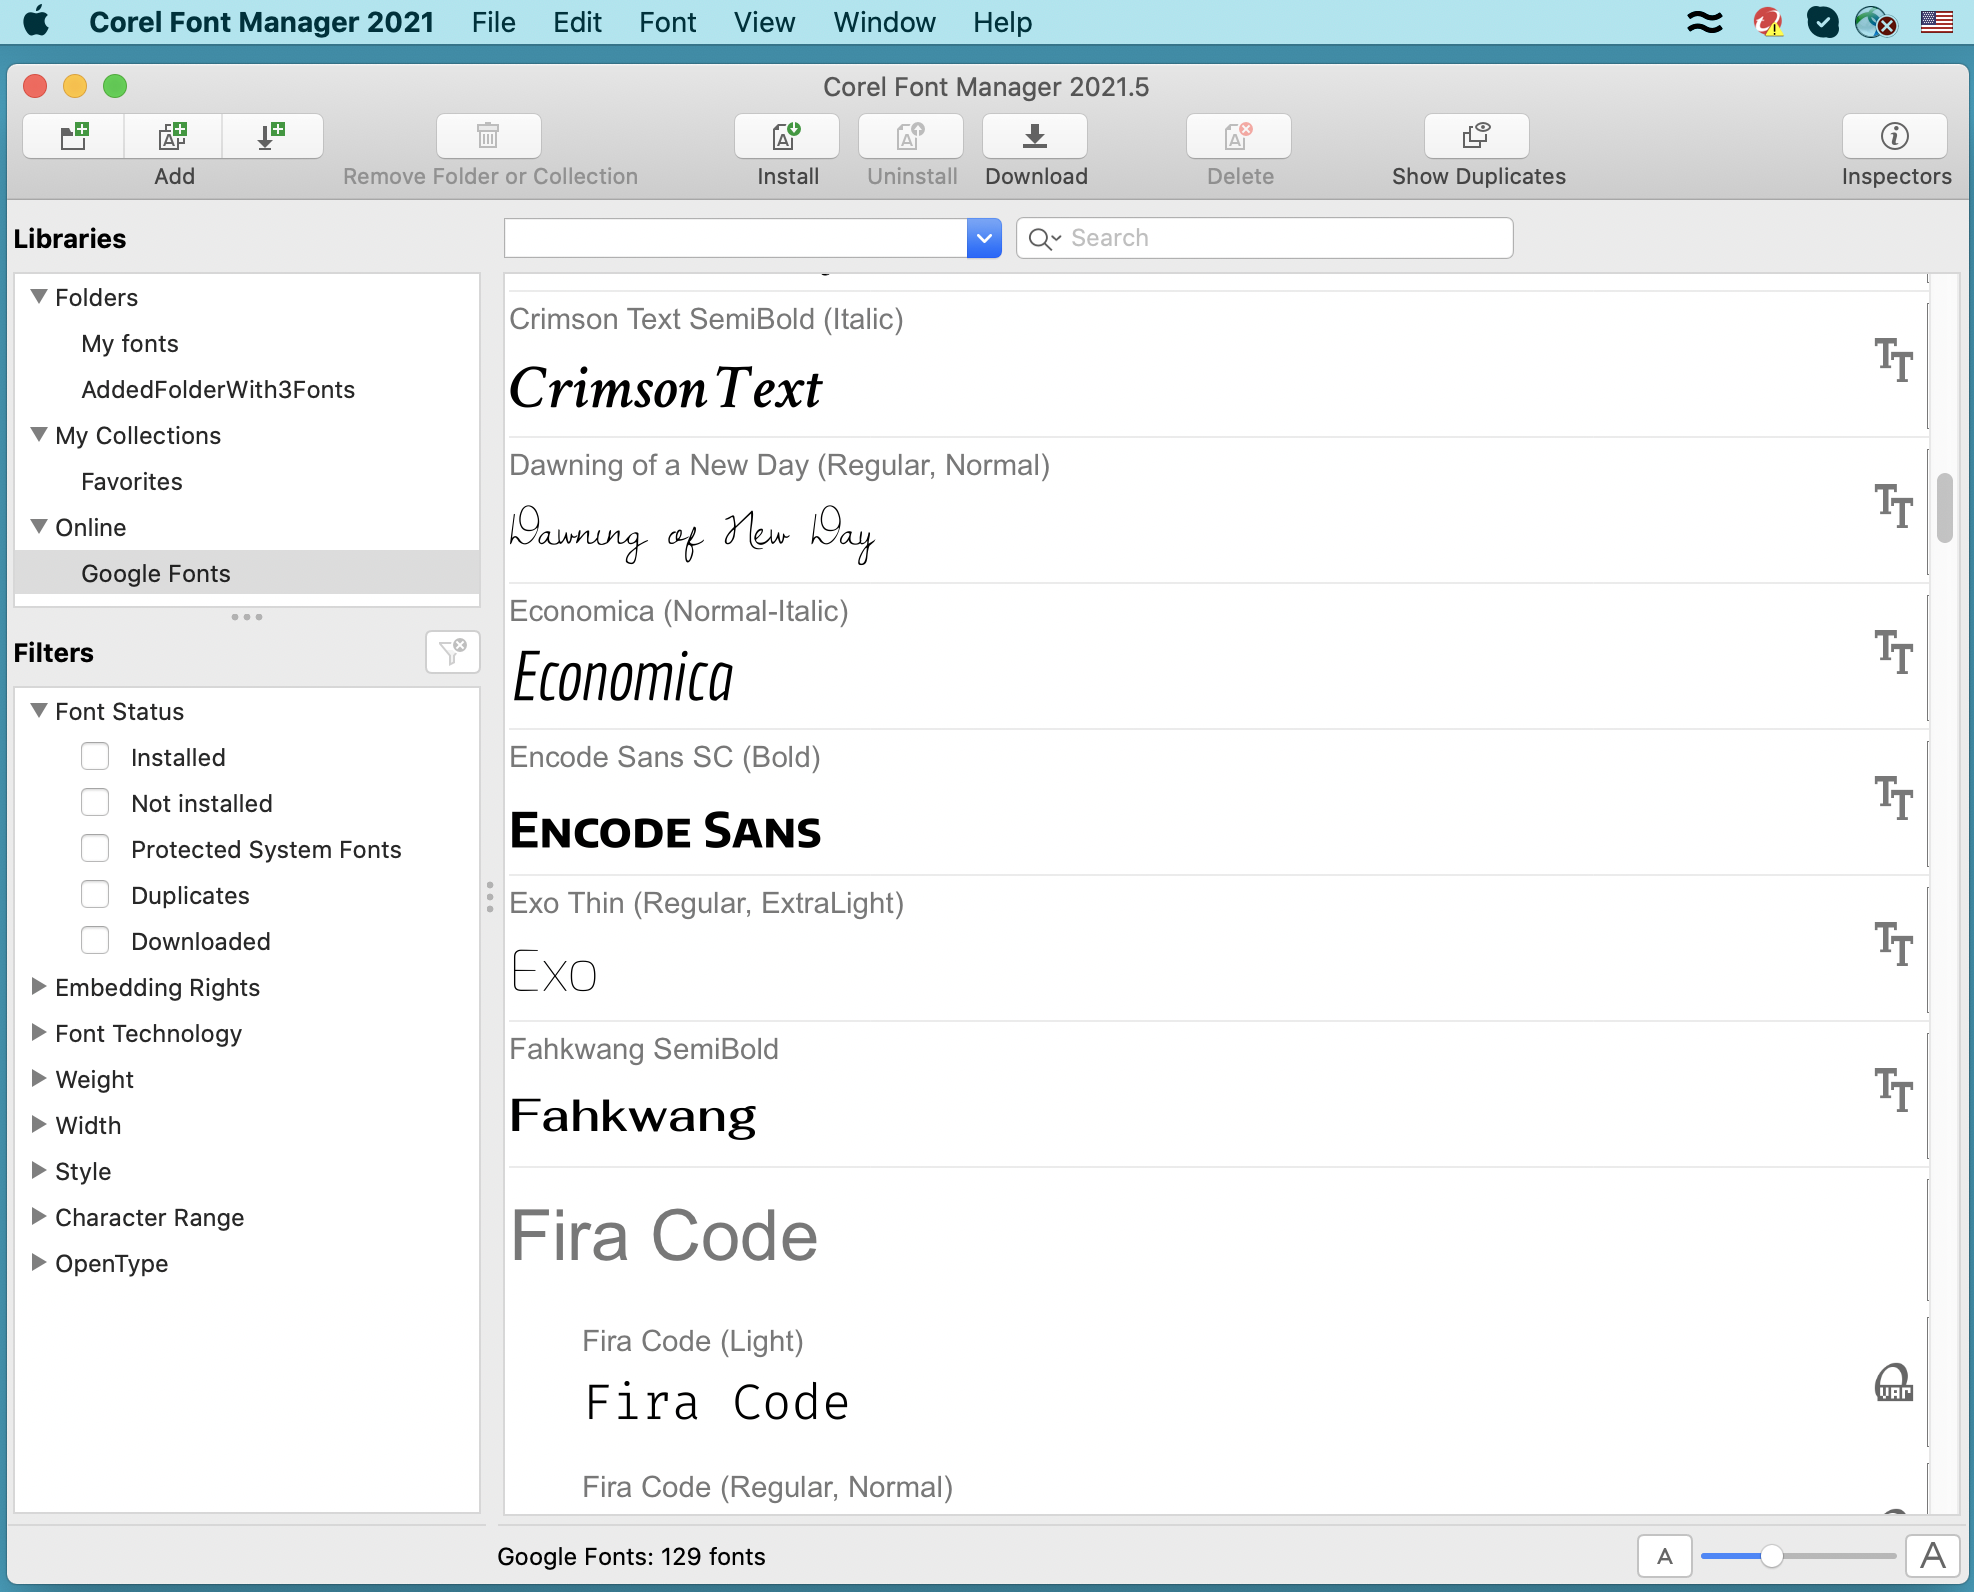The height and width of the screenshot is (1592, 1974).
Task: Toggle the Downloaded filter checkbox
Action: click(x=95, y=941)
